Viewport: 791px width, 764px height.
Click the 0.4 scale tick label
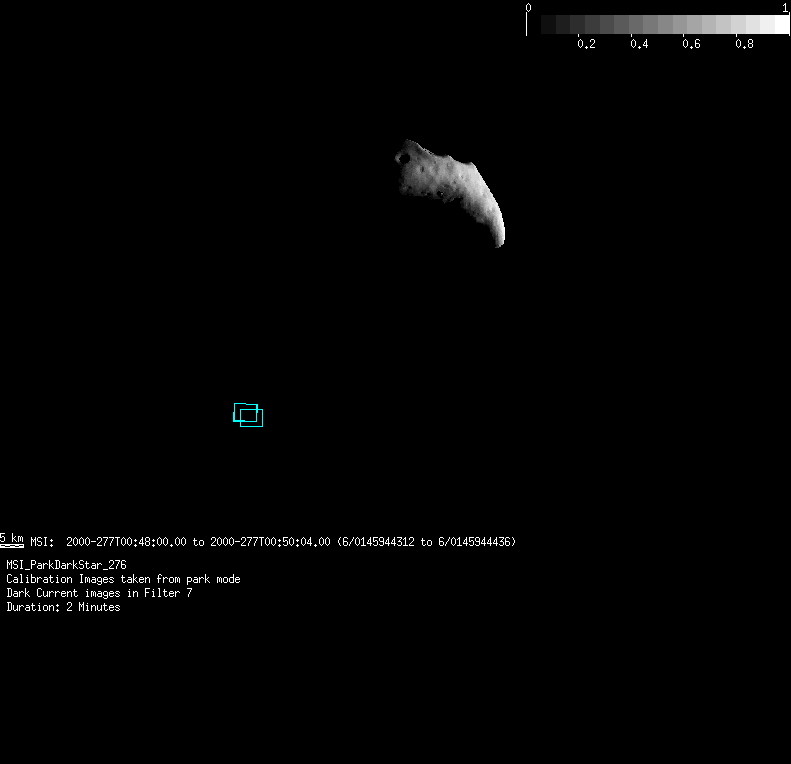pos(639,44)
